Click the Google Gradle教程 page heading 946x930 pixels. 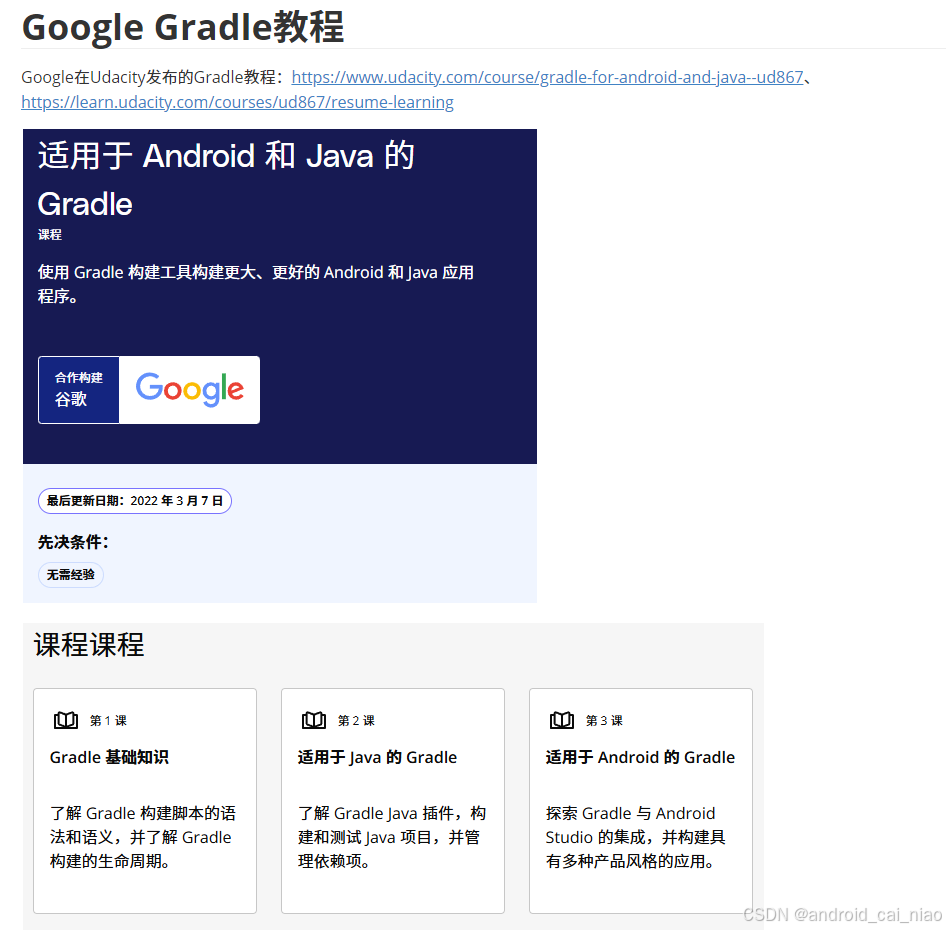click(183, 27)
